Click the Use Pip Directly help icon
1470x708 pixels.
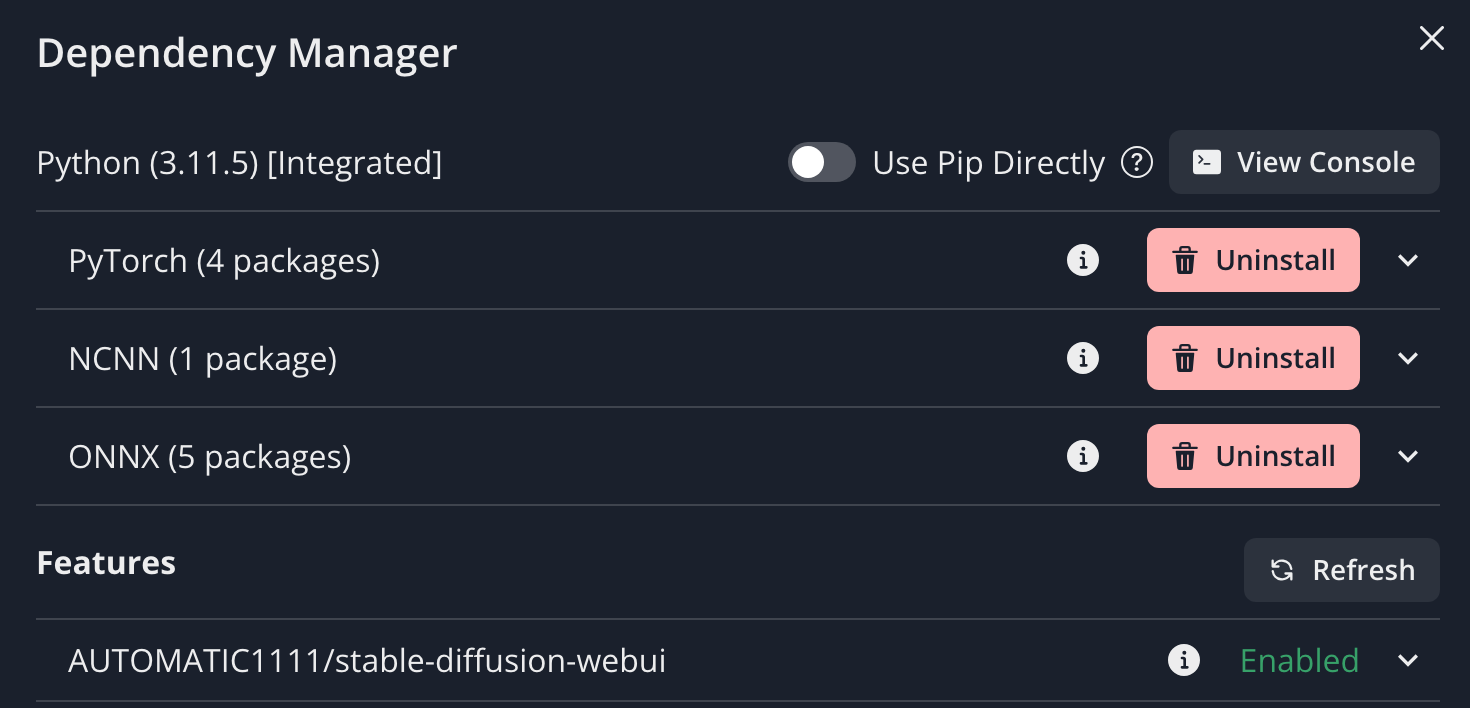click(1137, 162)
